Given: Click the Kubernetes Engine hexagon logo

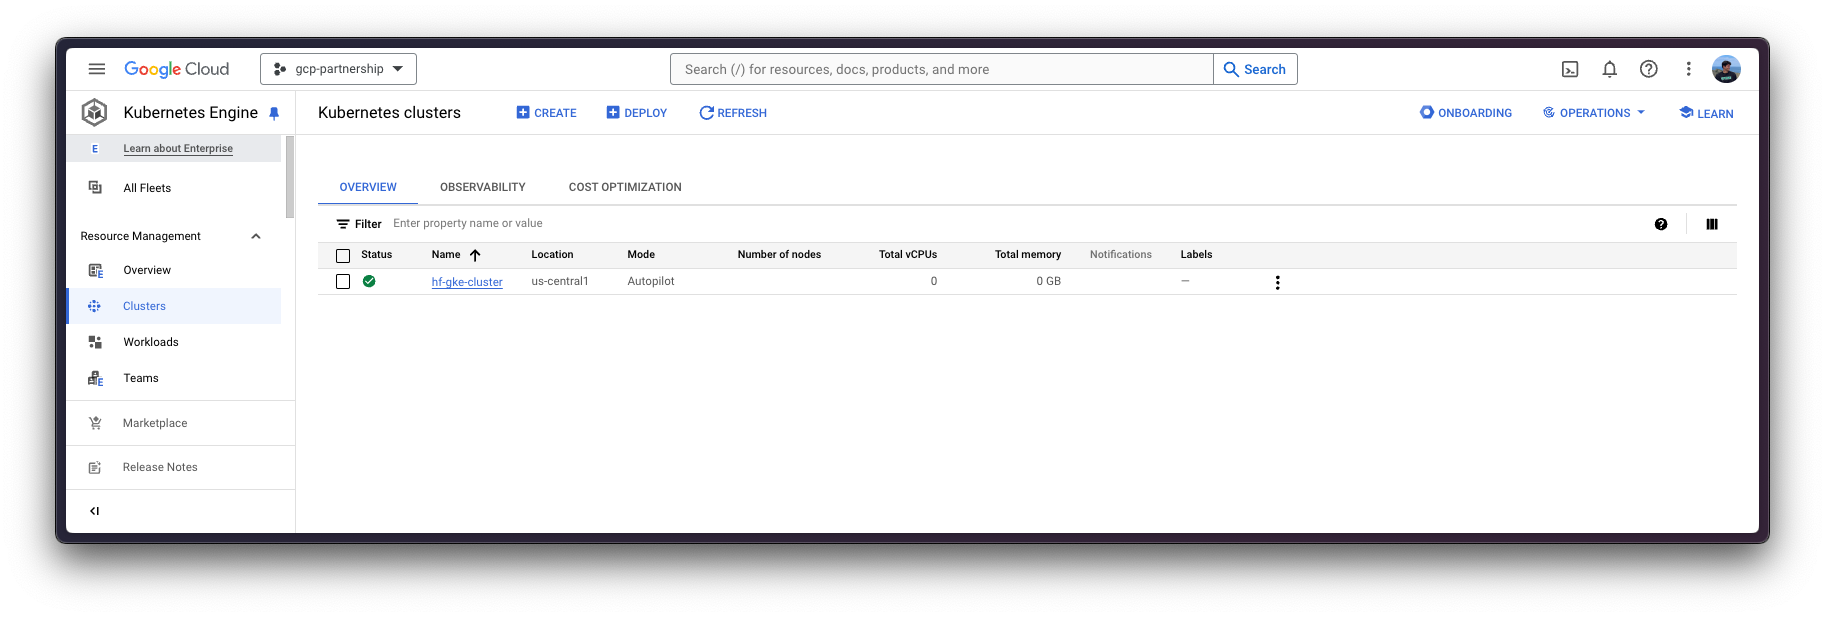Looking at the screenshot, I should (x=95, y=112).
